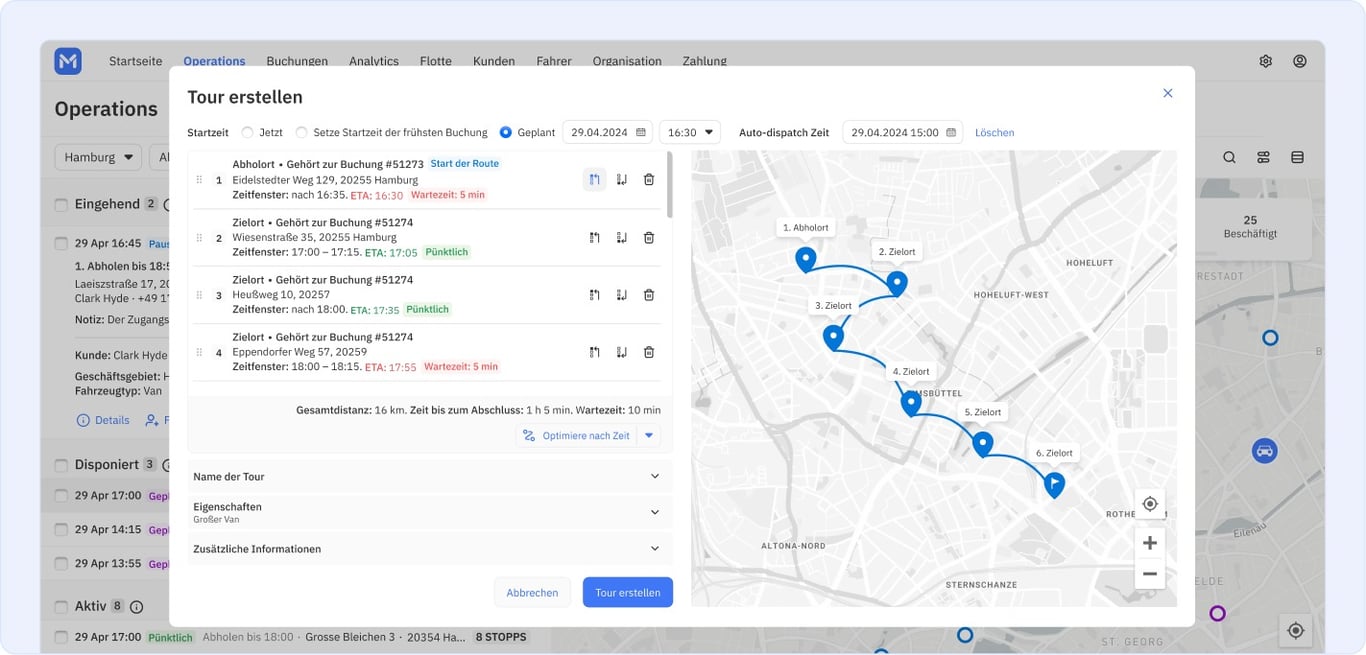Viewport: 1366px width, 655px height.
Task: Open dropdown arrow beside Optimiere nach Zeit
Action: tap(649, 436)
